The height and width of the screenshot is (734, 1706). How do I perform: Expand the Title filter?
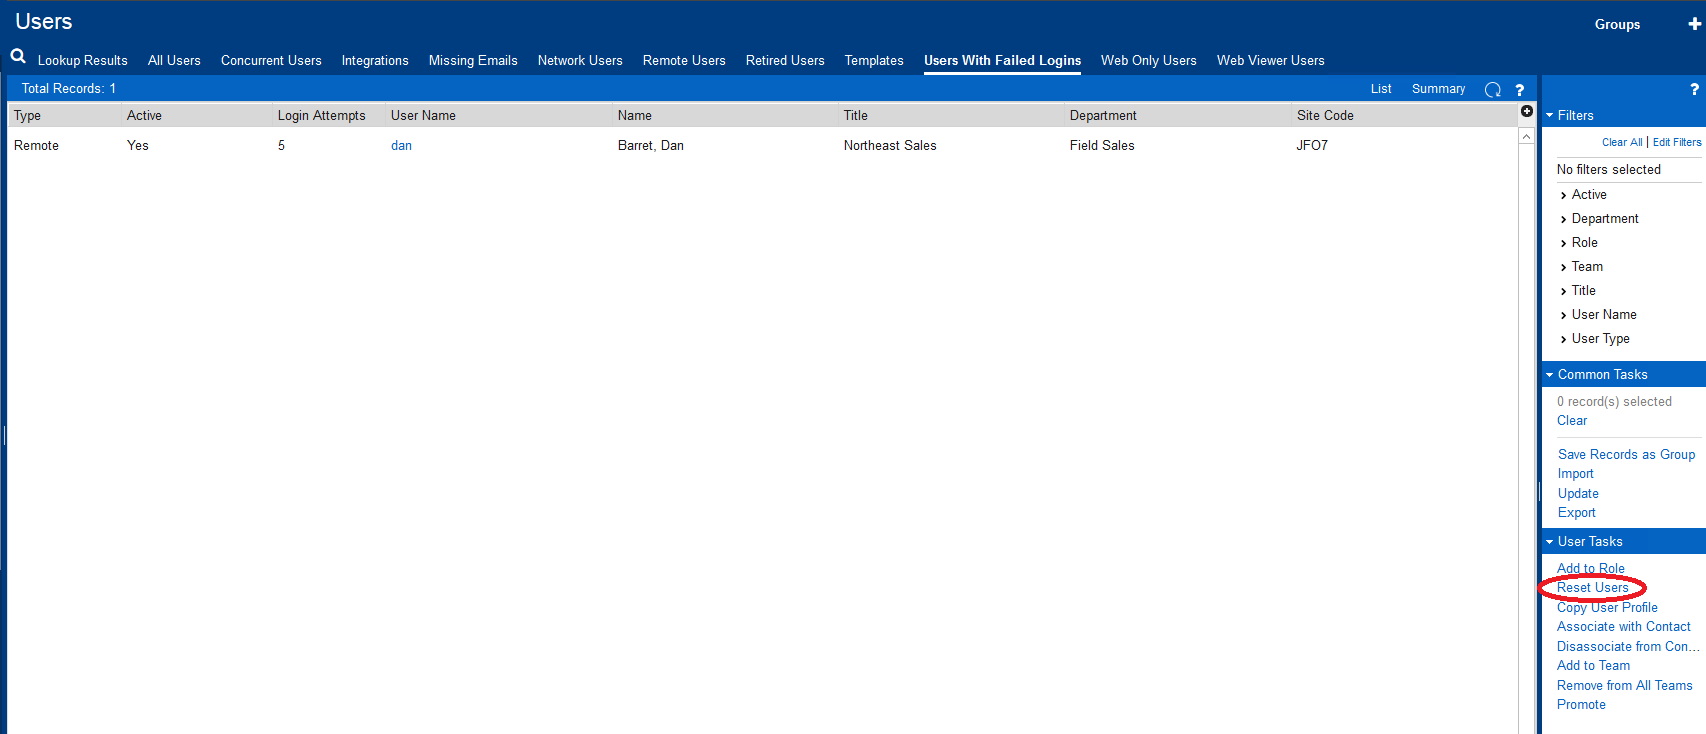point(1564,291)
